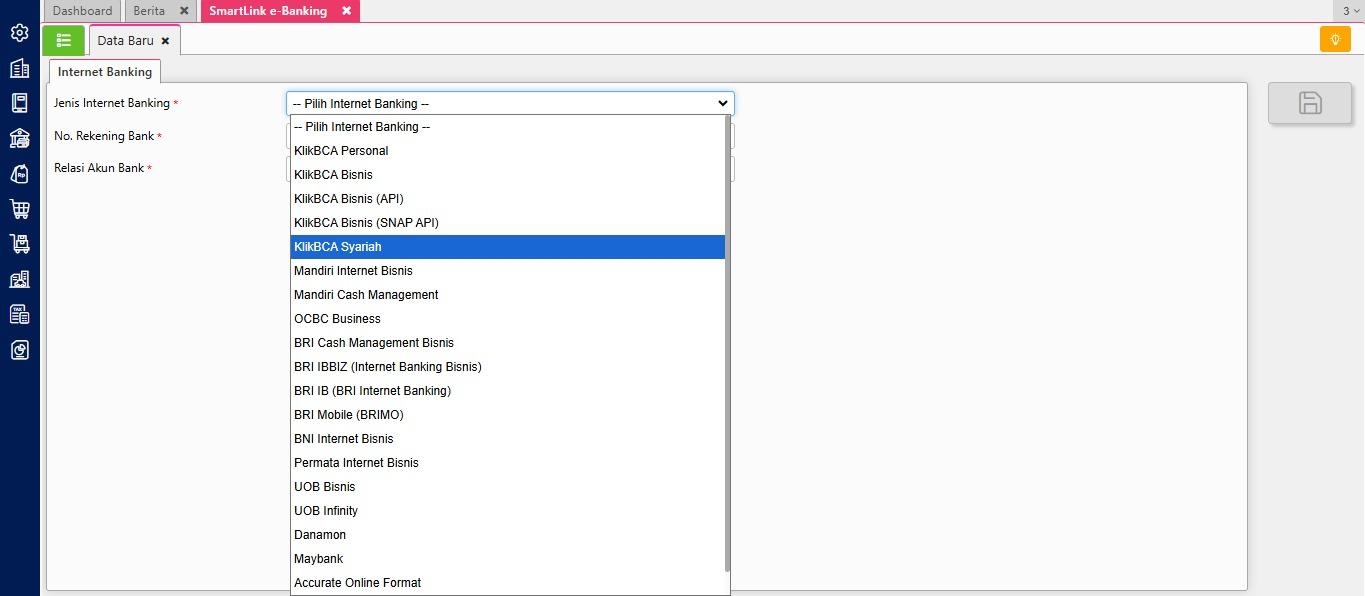Close the Berita tab

pos(184,11)
